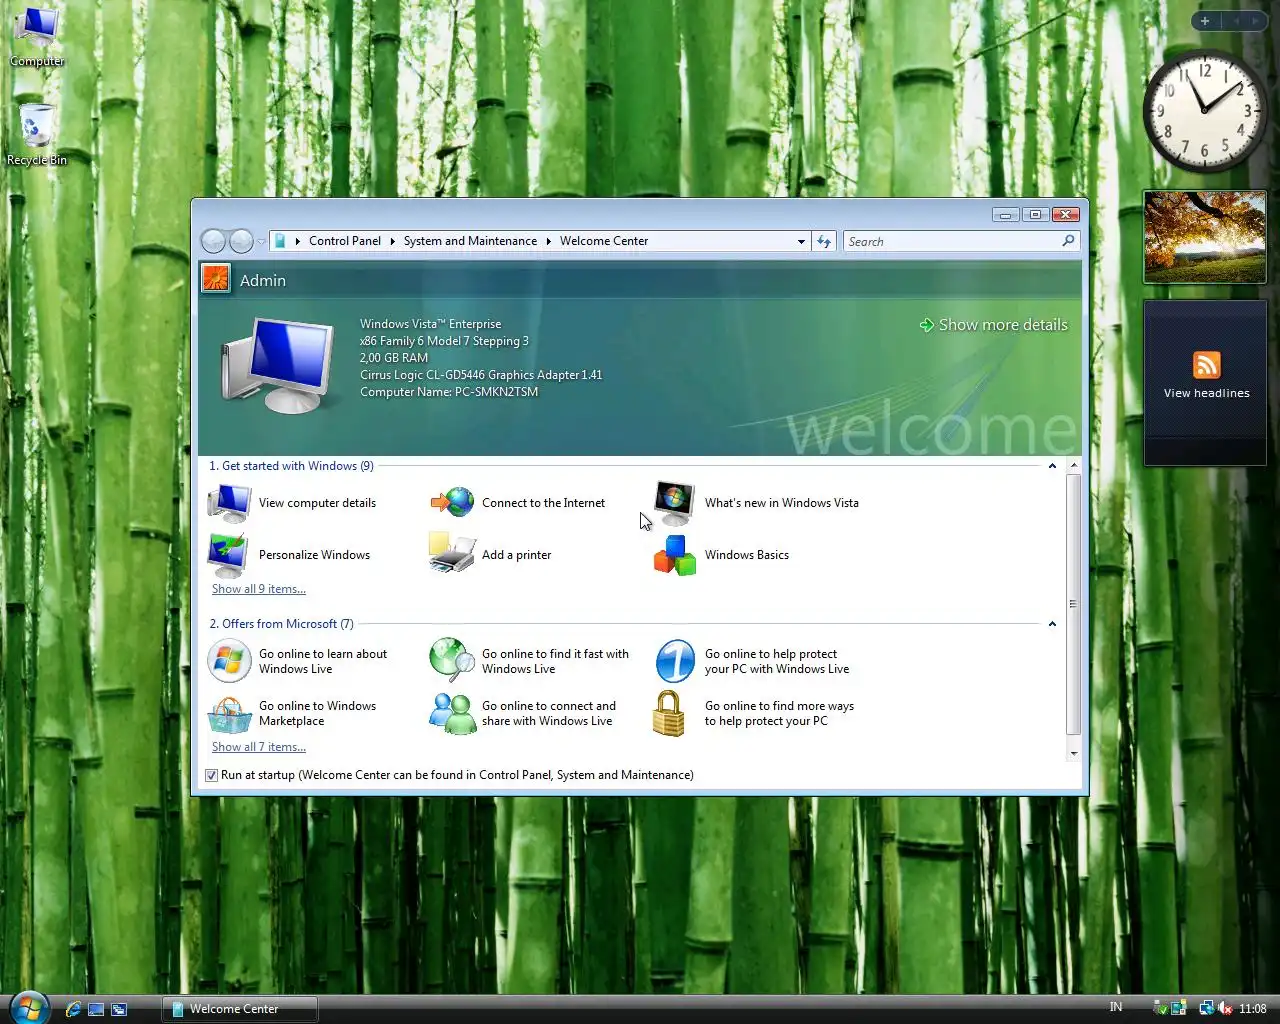Click Show Desktop in Quick Launch
1280x1024 pixels.
pos(96,1009)
